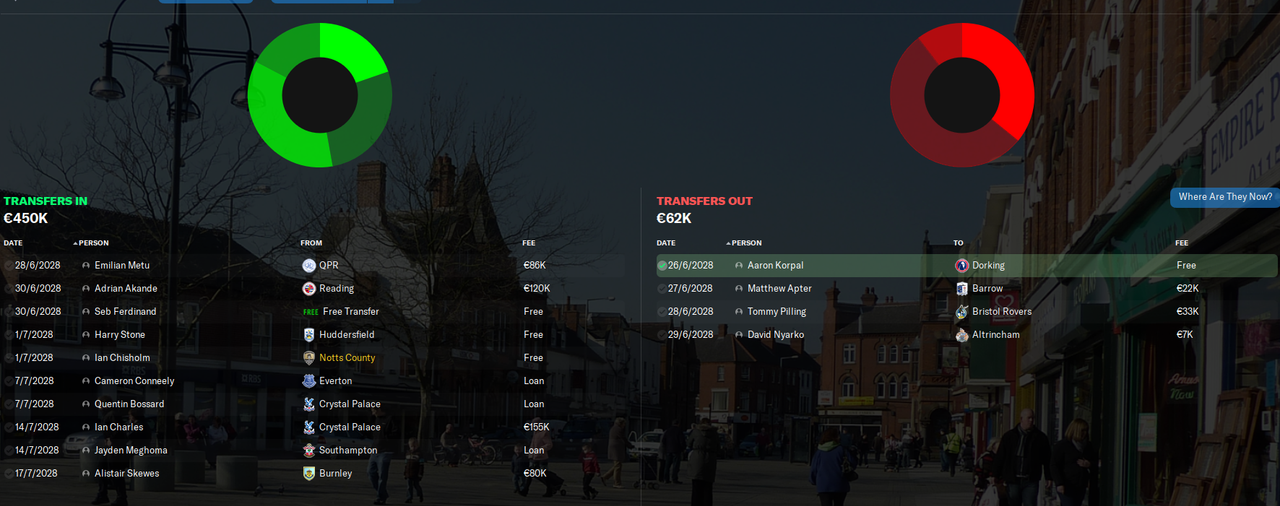Click the Southampton club badge

point(309,450)
